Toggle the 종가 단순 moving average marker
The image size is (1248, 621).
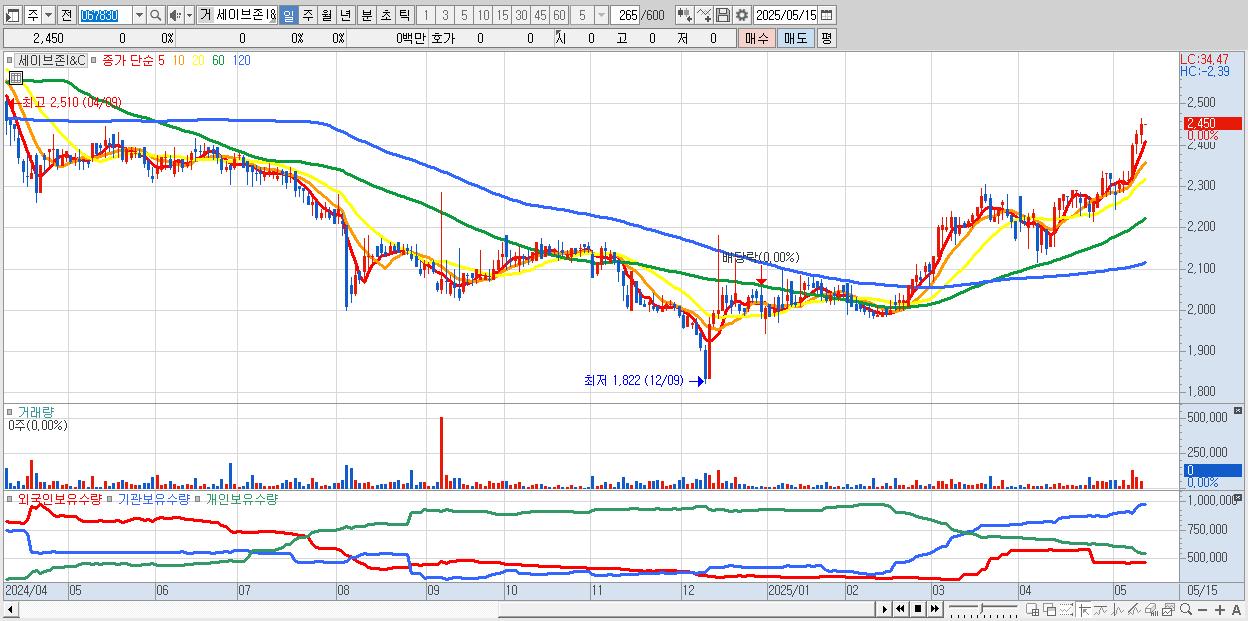95,61
